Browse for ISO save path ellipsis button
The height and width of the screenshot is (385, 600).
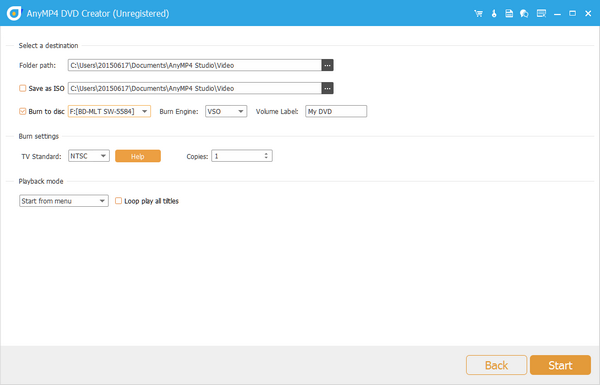point(327,88)
